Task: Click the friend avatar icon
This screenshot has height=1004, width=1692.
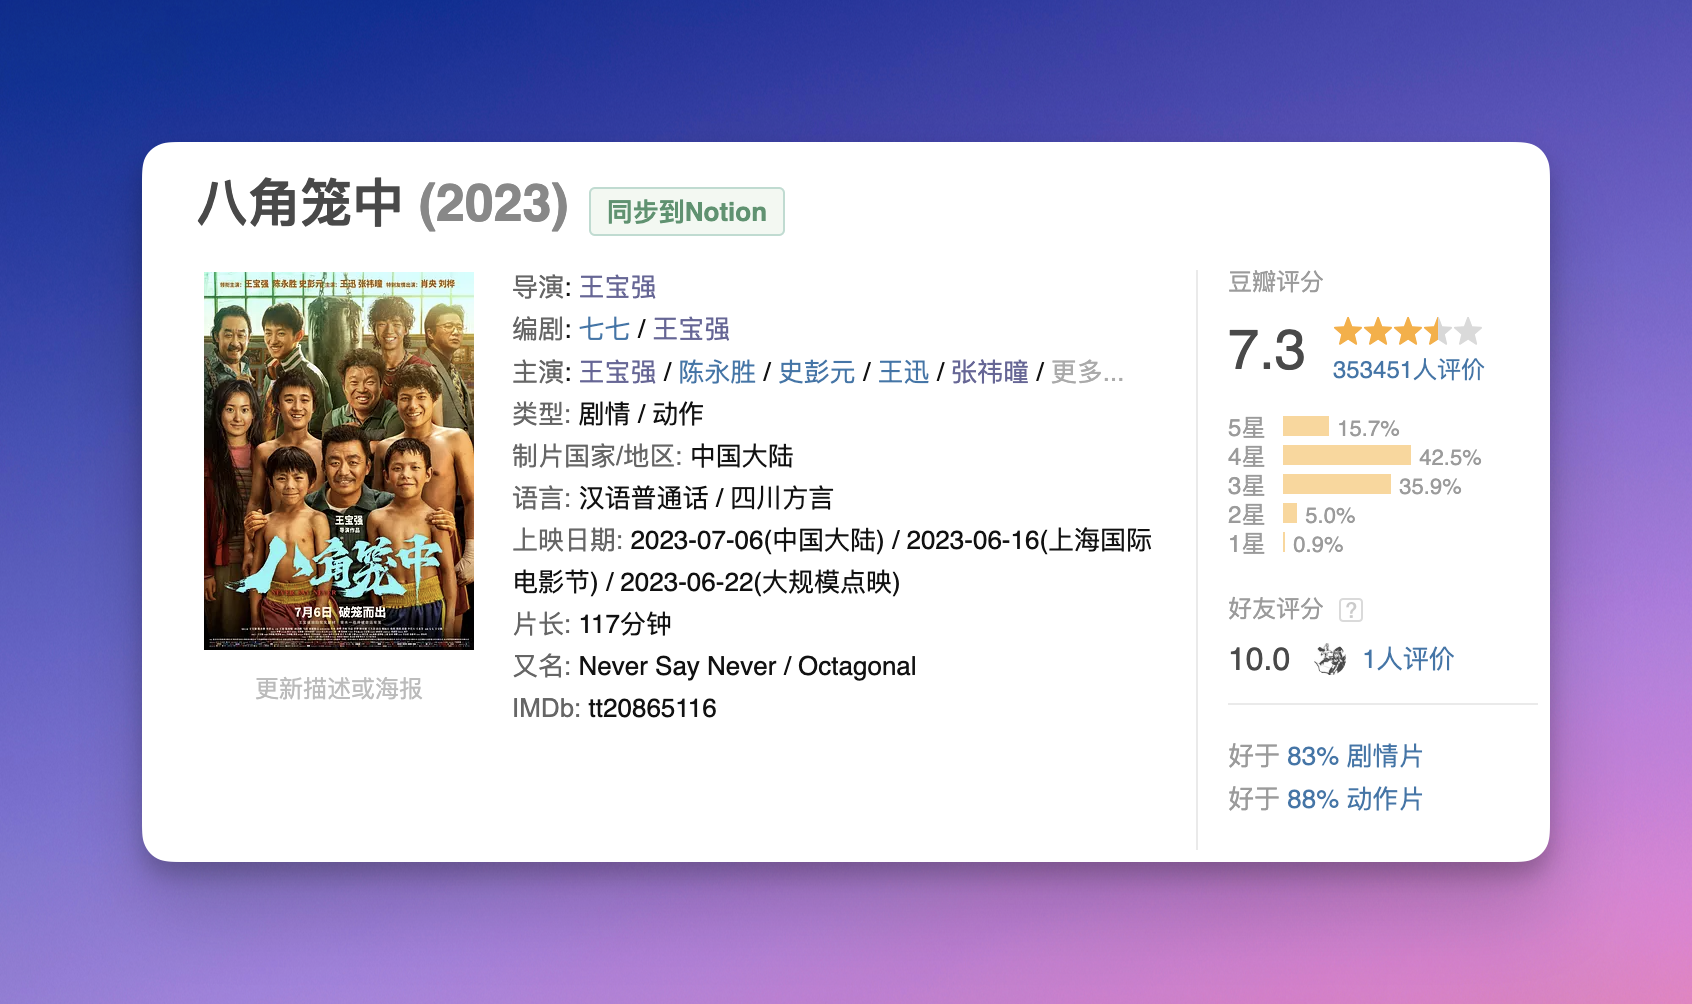Action: click(1331, 659)
